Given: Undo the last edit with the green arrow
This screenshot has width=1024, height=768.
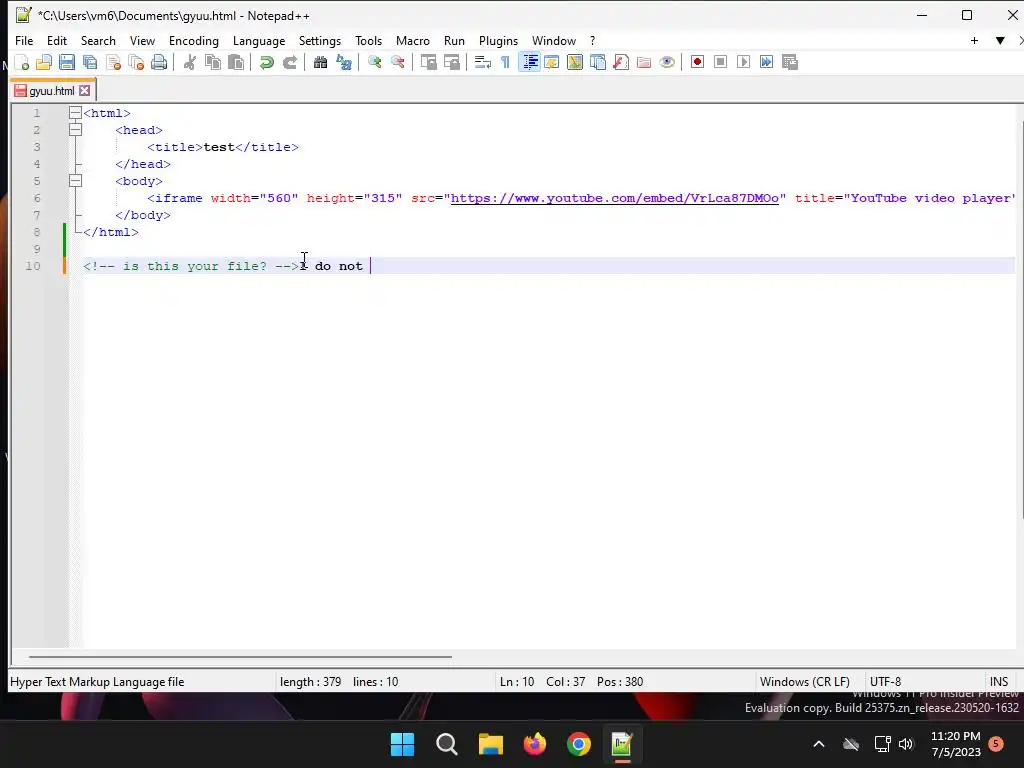Looking at the screenshot, I should [266, 62].
